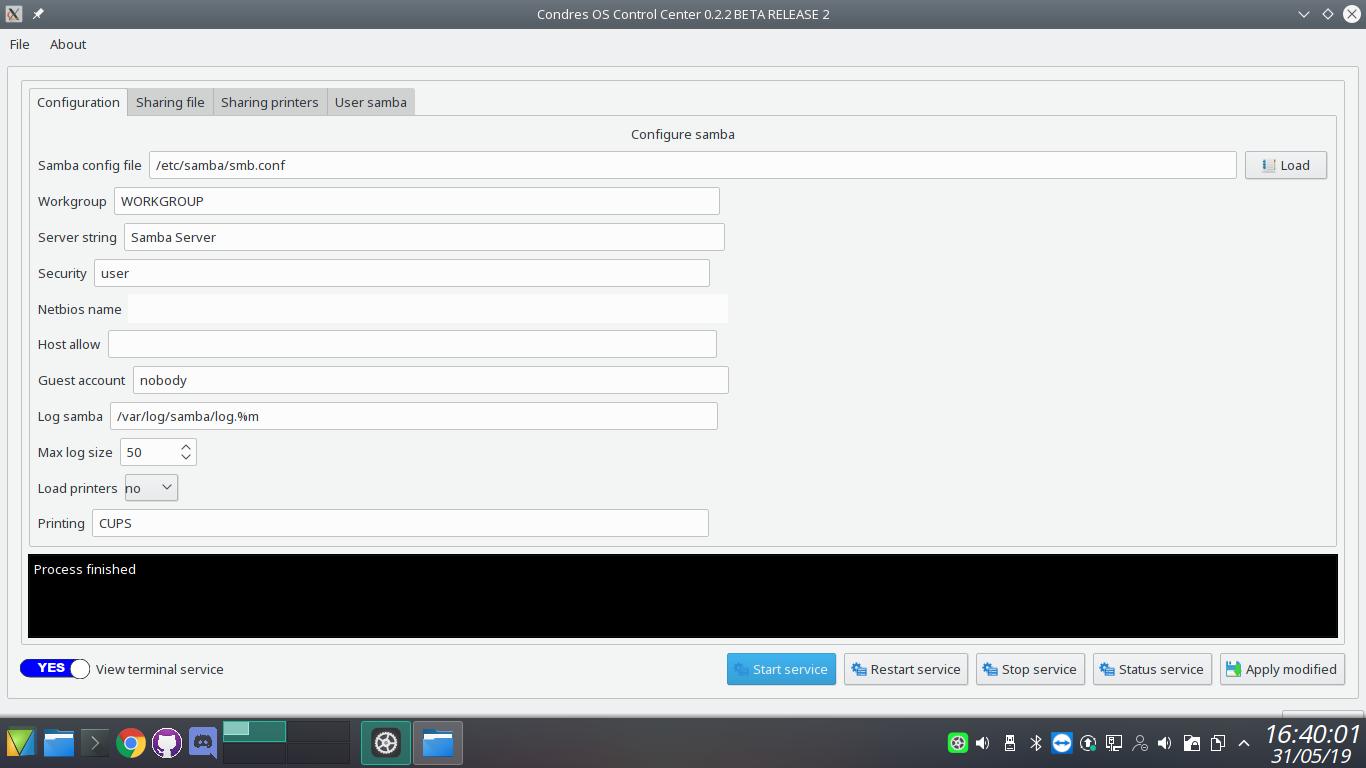Viewport: 1366px width, 768px height.
Task: Click the pin icon in the title bar
Action: [x=38, y=14]
